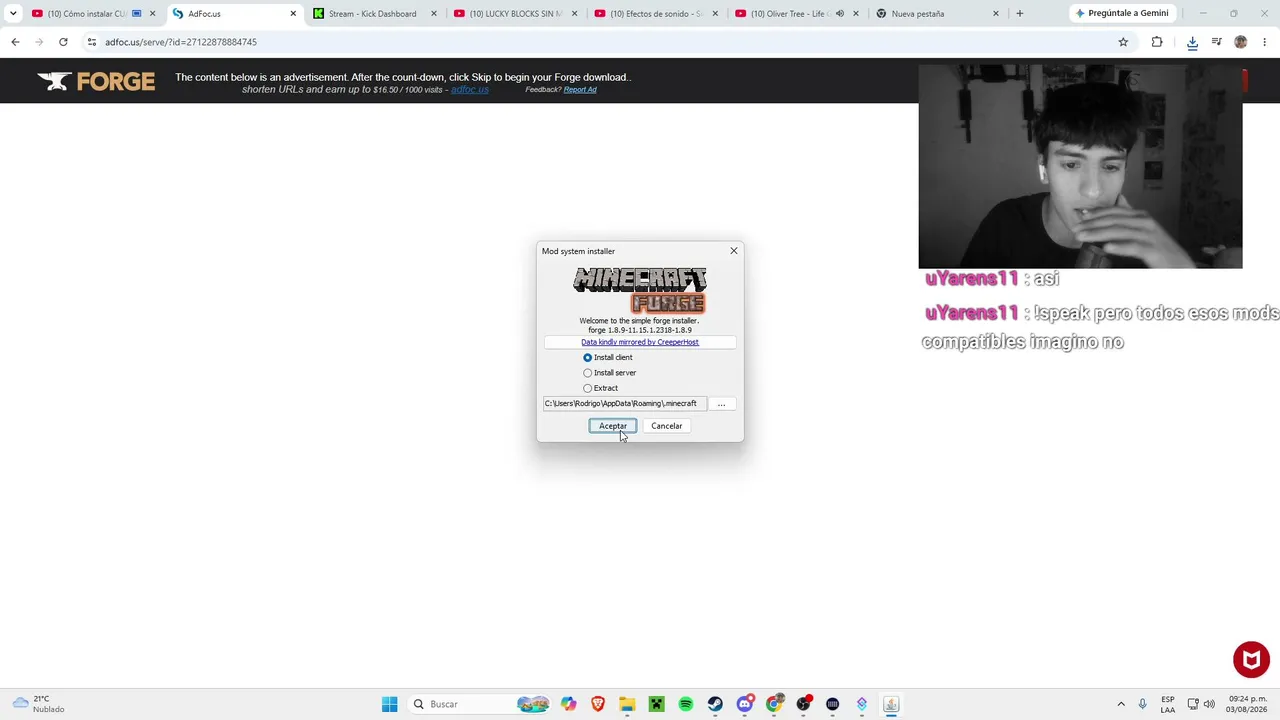Open Spotify from the taskbar
This screenshot has width=1280, height=720.
[686, 704]
